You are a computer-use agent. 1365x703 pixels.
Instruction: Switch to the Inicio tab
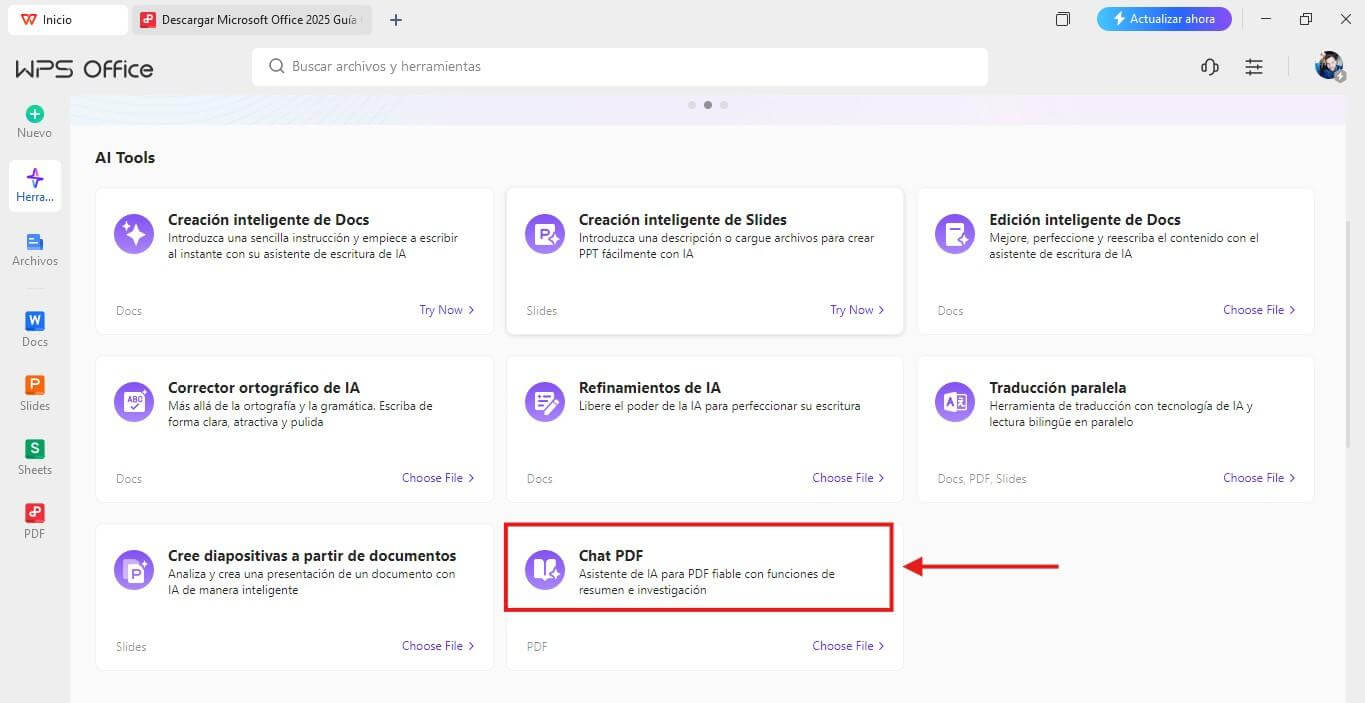(67, 20)
